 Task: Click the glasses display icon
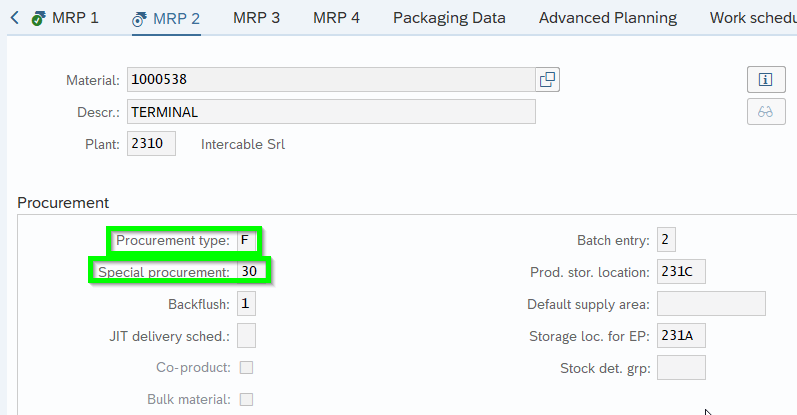click(765, 111)
